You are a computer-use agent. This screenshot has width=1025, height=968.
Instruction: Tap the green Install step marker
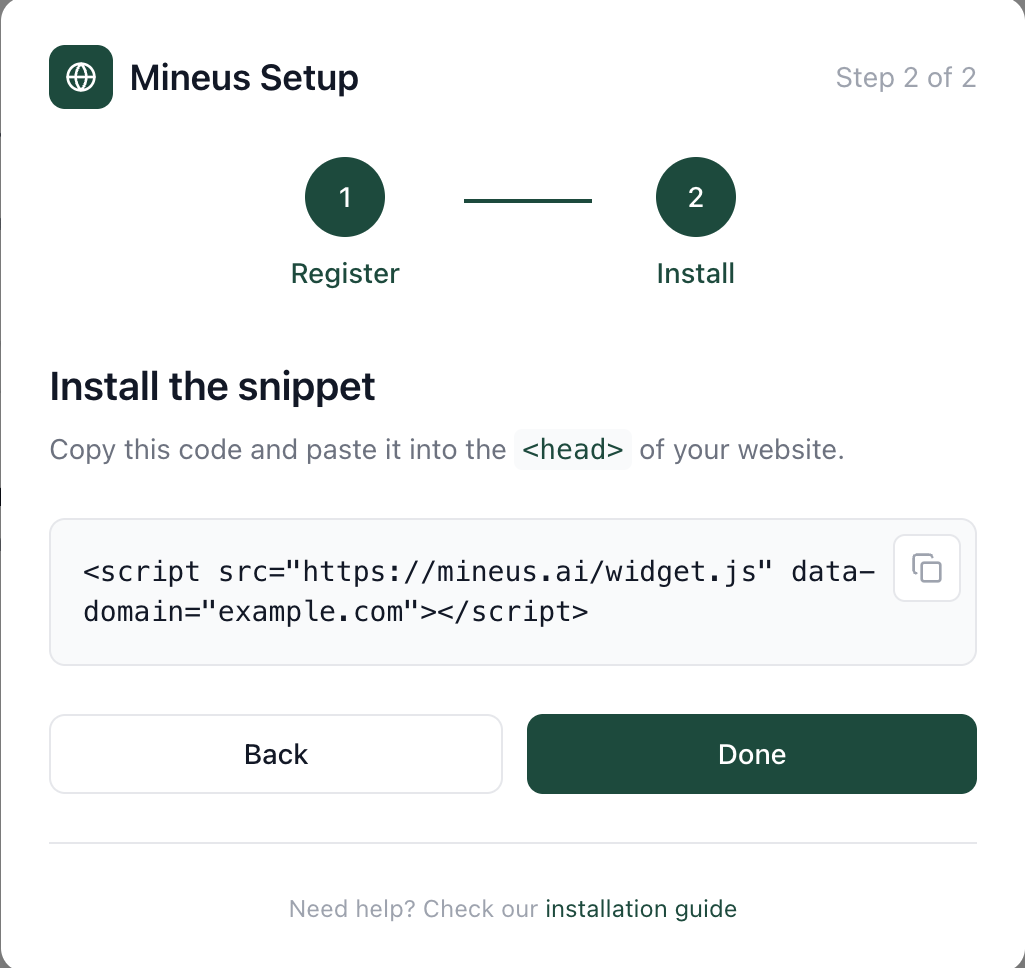pyautogui.click(x=695, y=197)
